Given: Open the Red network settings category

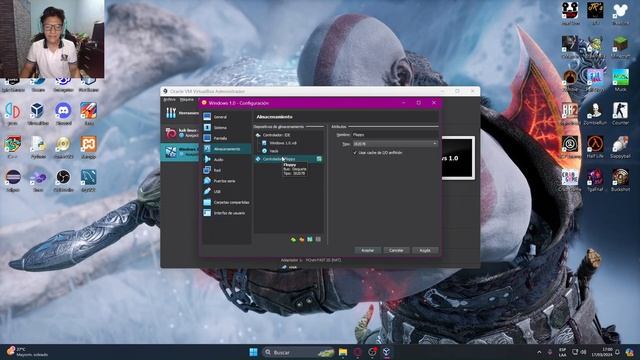Looking at the screenshot, I should click(x=227, y=170).
